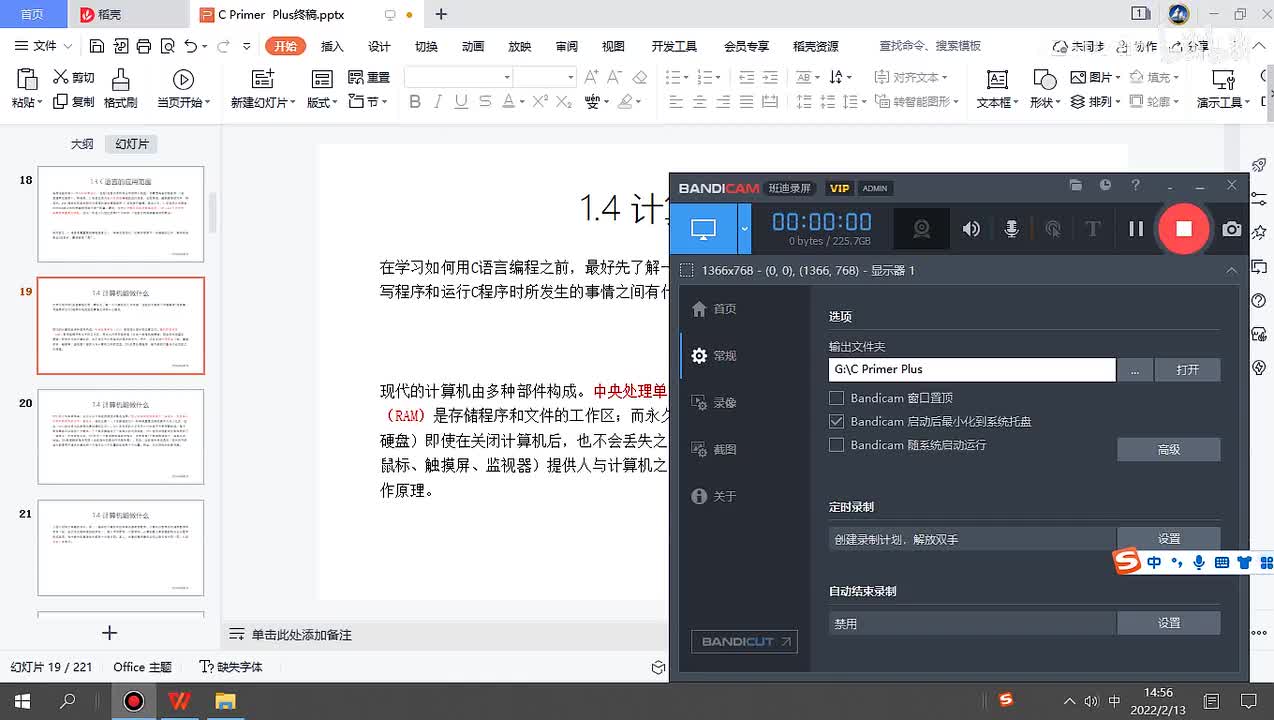Toggle italic formatting
The width and height of the screenshot is (1274, 720).
pyautogui.click(x=437, y=101)
